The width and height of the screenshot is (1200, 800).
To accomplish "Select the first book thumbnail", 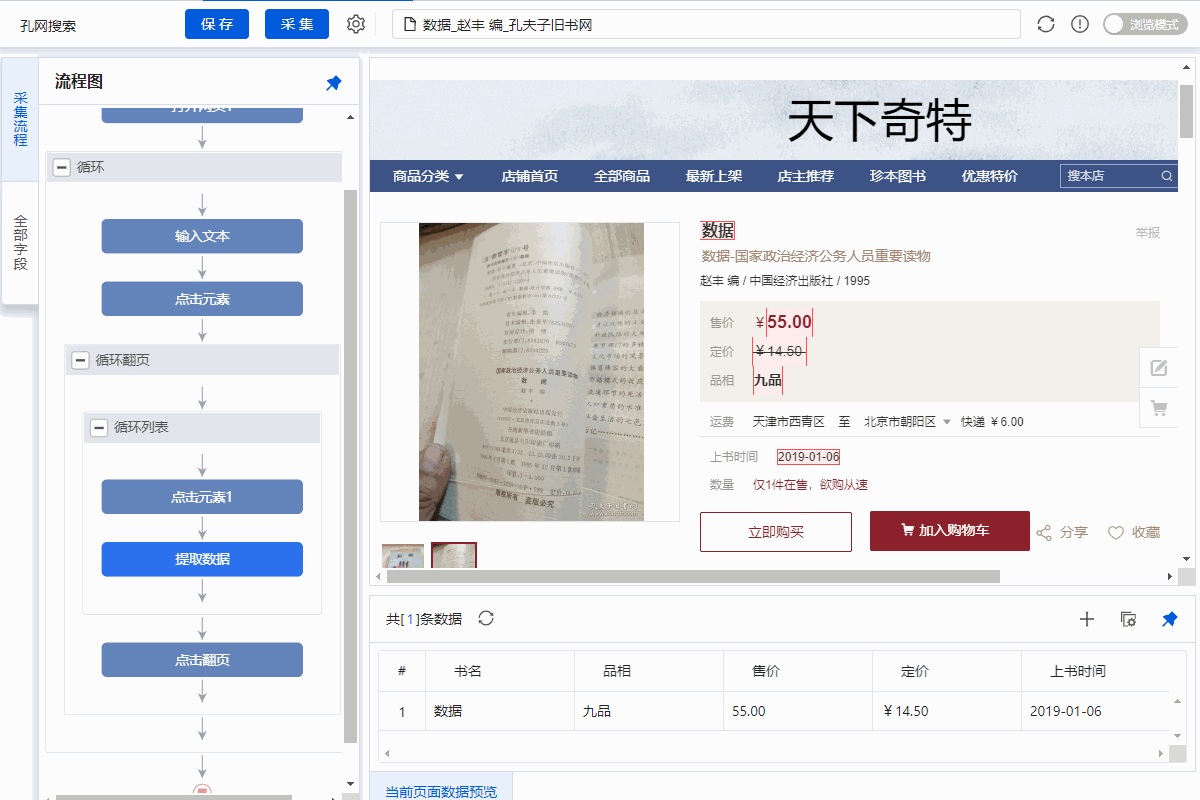I will [x=403, y=556].
